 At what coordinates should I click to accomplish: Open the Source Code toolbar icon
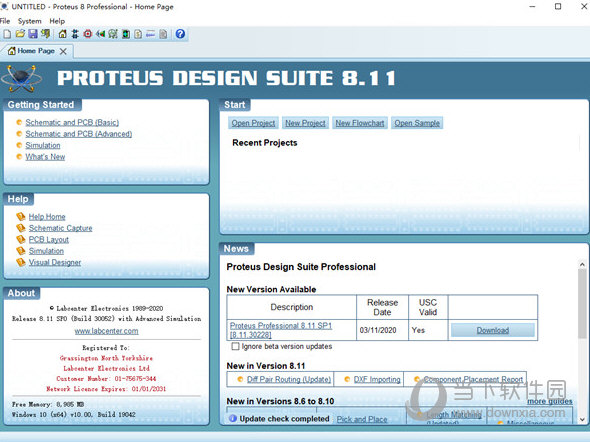click(x=151, y=34)
